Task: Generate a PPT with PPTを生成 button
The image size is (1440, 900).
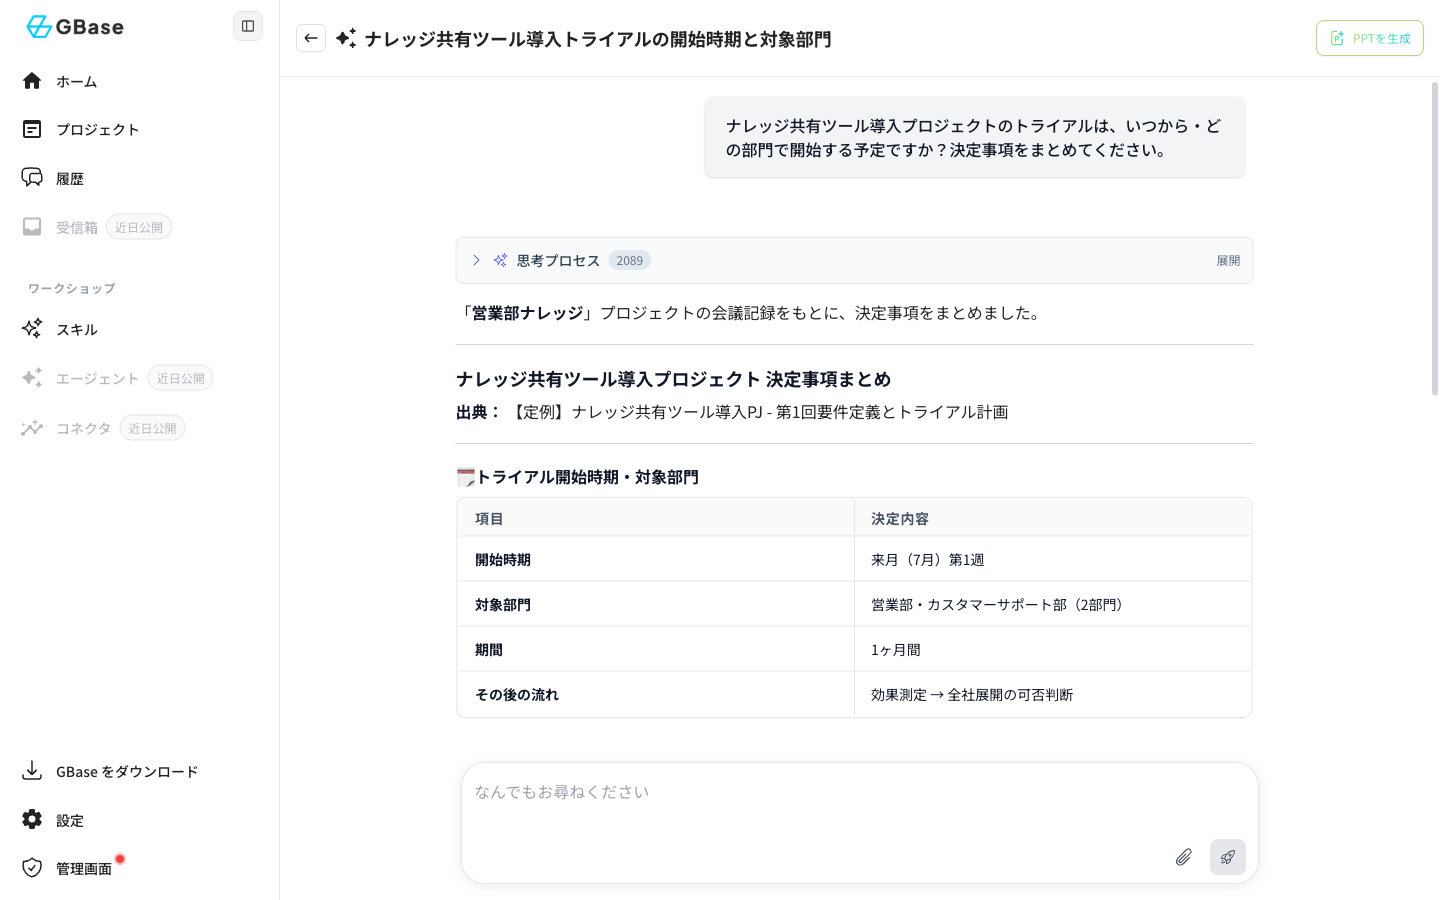Action: (x=1369, y=38)
